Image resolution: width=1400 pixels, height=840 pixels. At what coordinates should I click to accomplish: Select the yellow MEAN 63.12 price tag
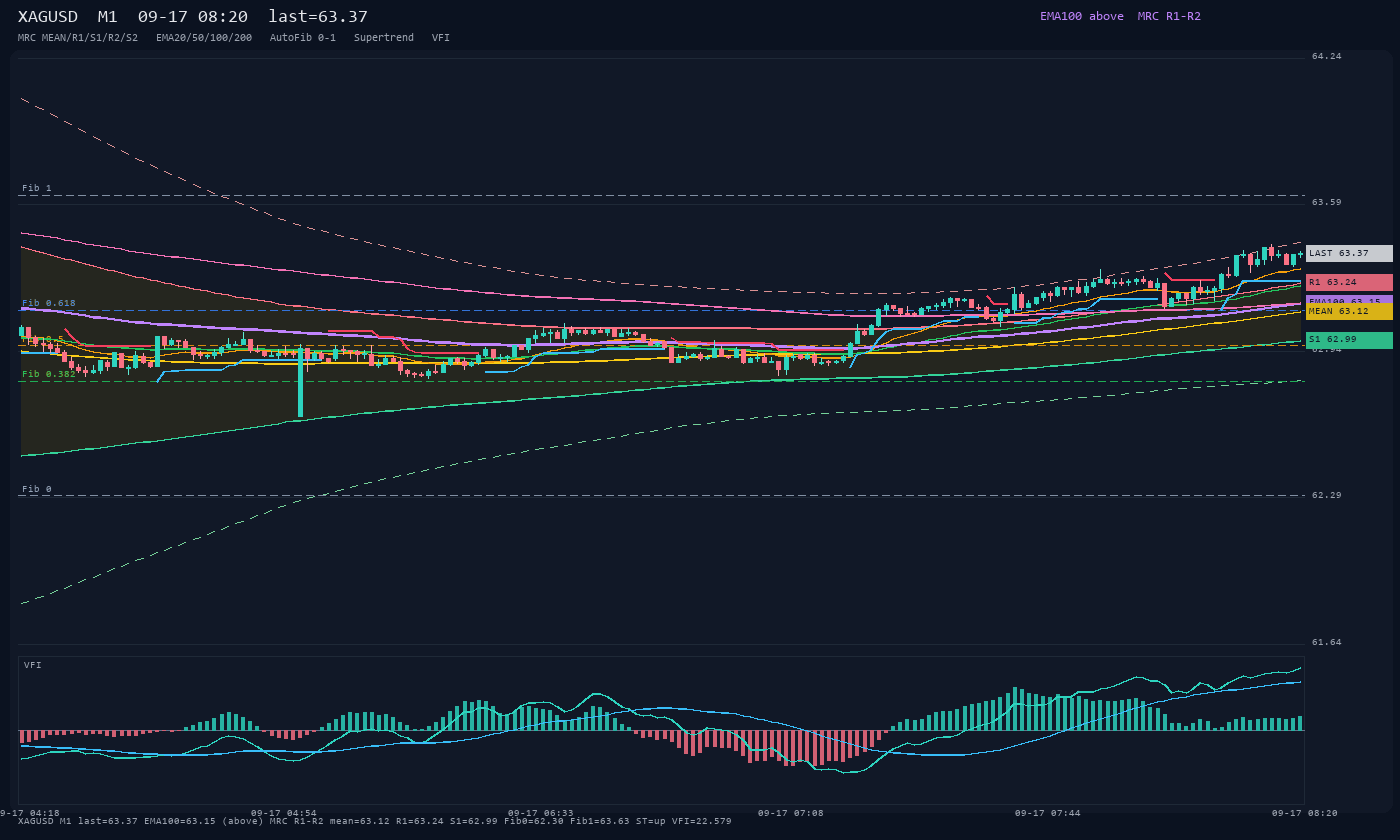(1349, 312)
